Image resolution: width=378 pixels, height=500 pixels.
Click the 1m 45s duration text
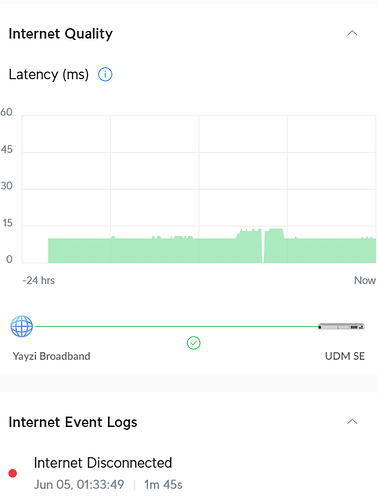163,484
